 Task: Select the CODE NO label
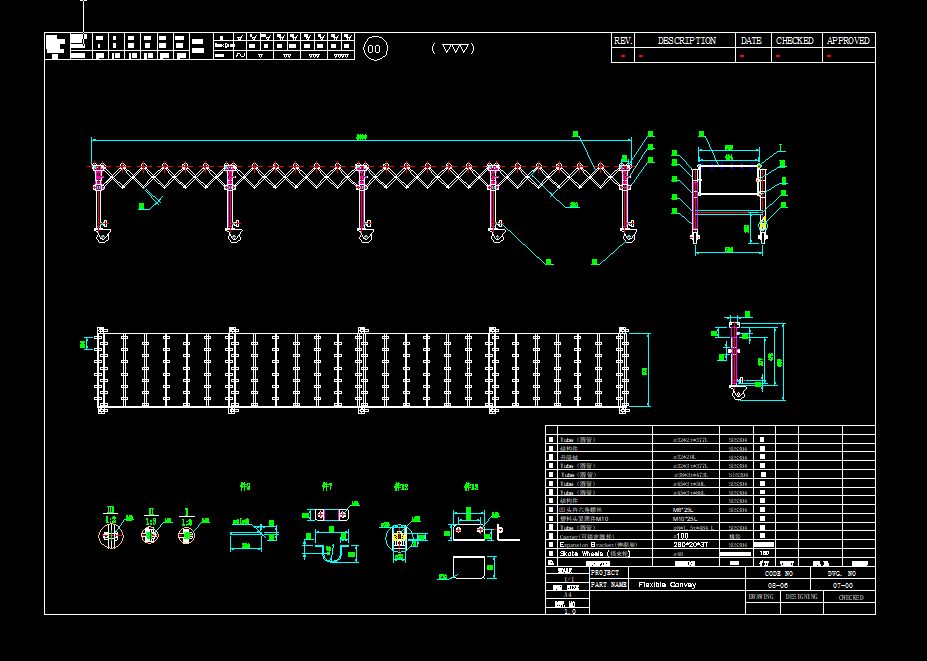point(778,573)
